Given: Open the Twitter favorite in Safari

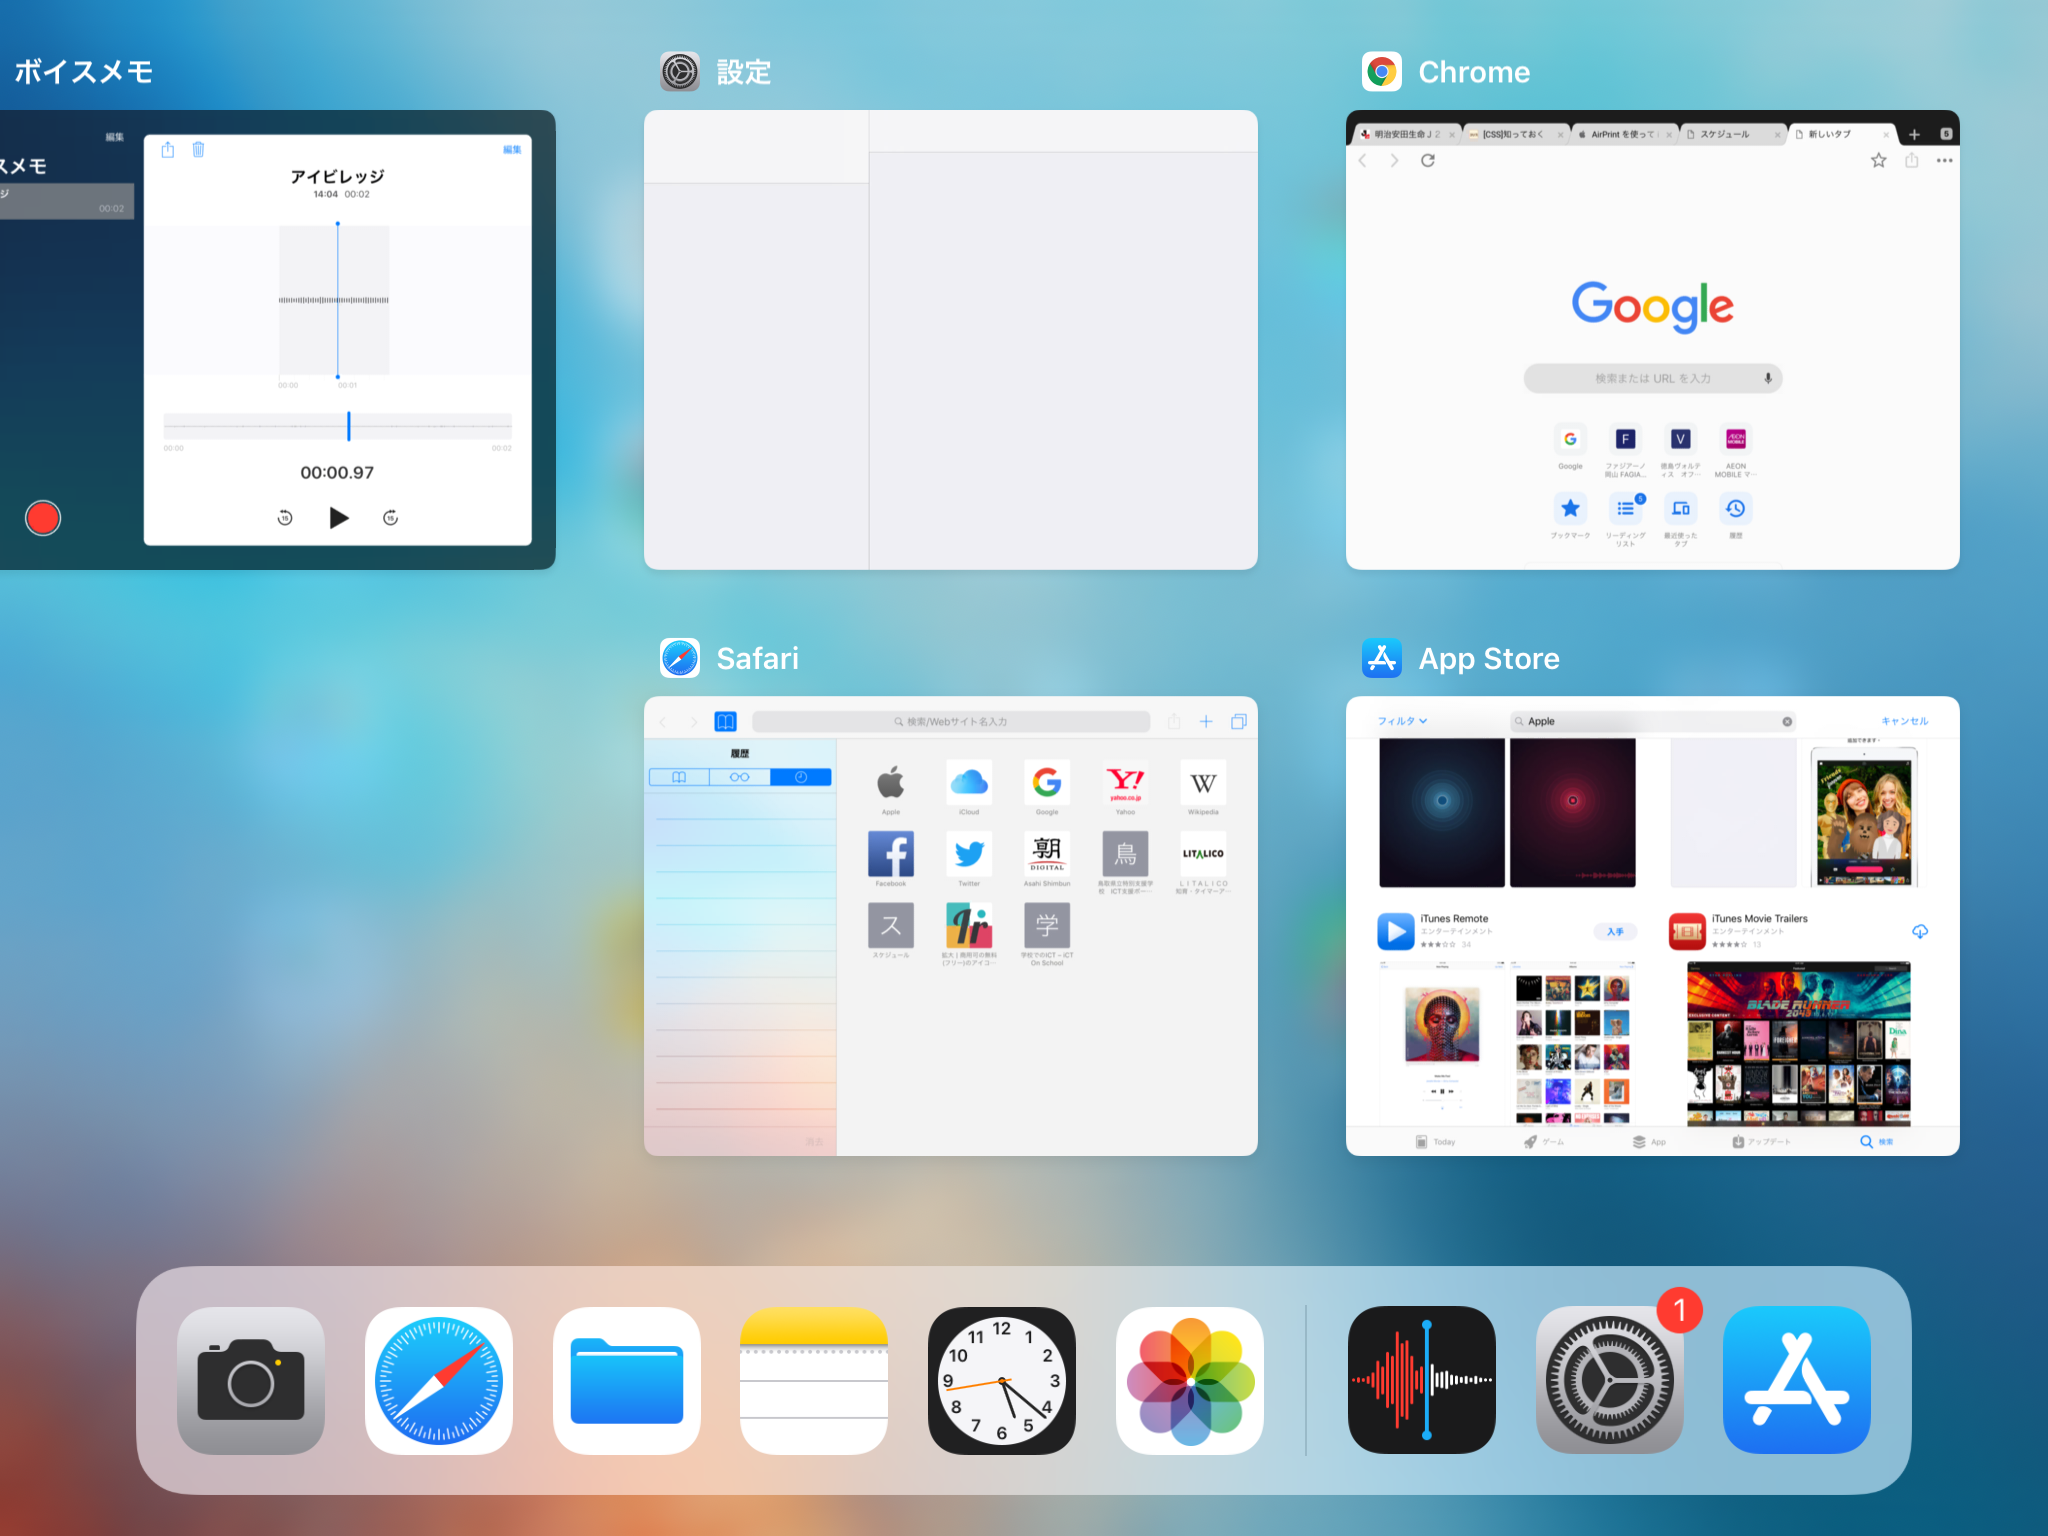Looking at the screenshot, I should click(x=969, y=859).
